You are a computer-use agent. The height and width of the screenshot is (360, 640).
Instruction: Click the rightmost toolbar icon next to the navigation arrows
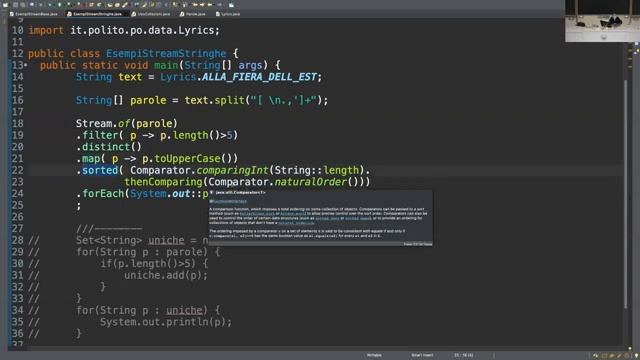(x=231, y=5)
